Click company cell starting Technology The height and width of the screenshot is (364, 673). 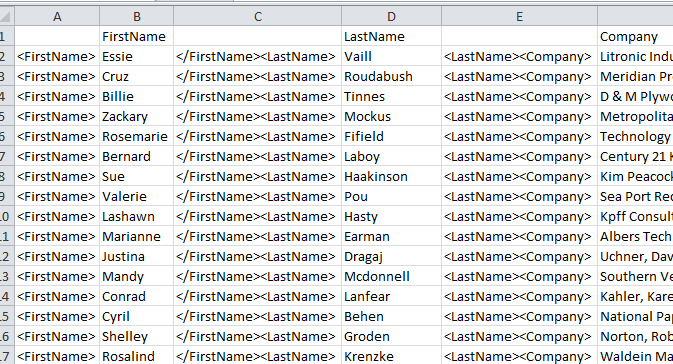(635, 136)
